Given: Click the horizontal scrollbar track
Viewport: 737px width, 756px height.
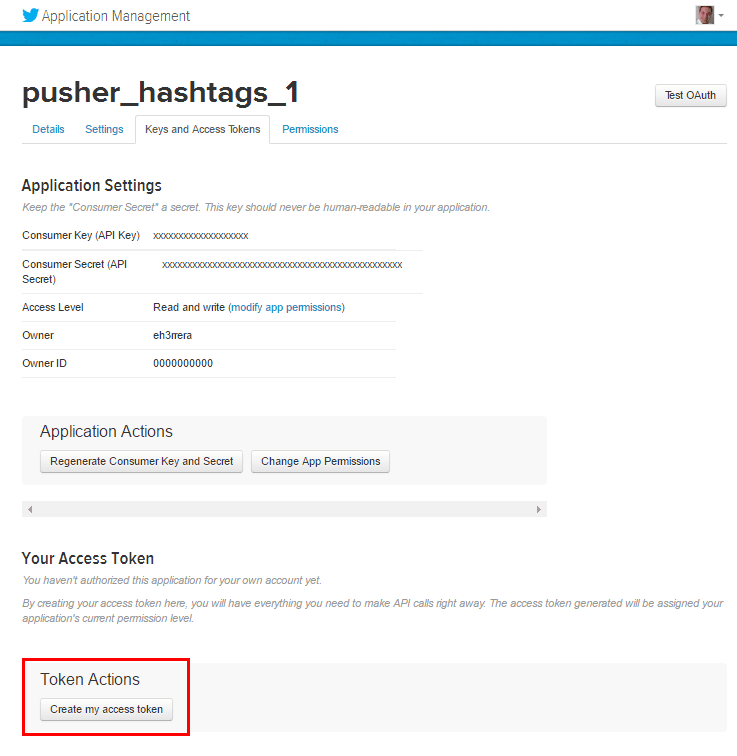Looking at the screenshot, I should pyautogui.click(x=284, y=509).
